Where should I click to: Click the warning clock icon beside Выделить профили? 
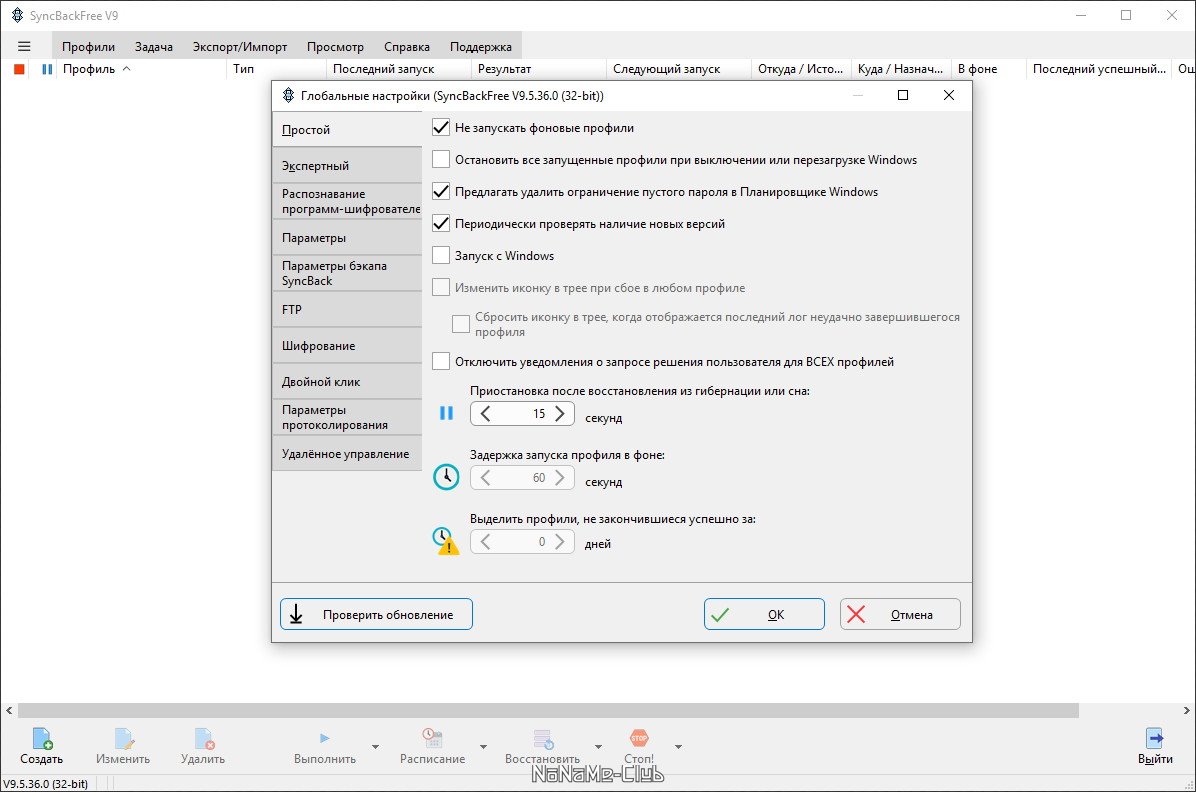tap(446, 540)
